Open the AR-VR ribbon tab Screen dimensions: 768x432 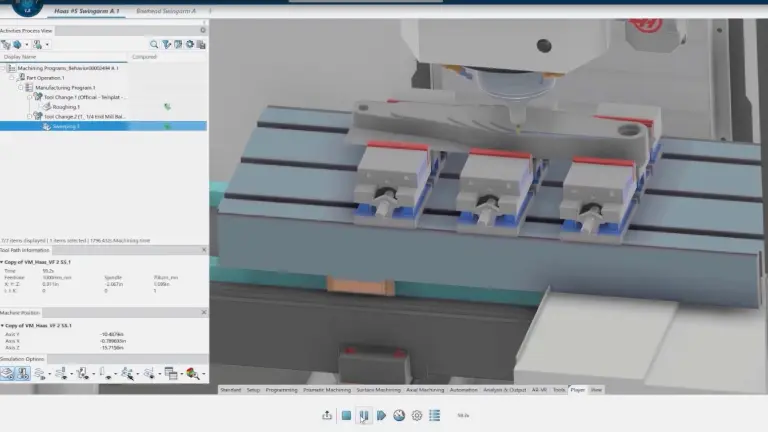[539, 390]
